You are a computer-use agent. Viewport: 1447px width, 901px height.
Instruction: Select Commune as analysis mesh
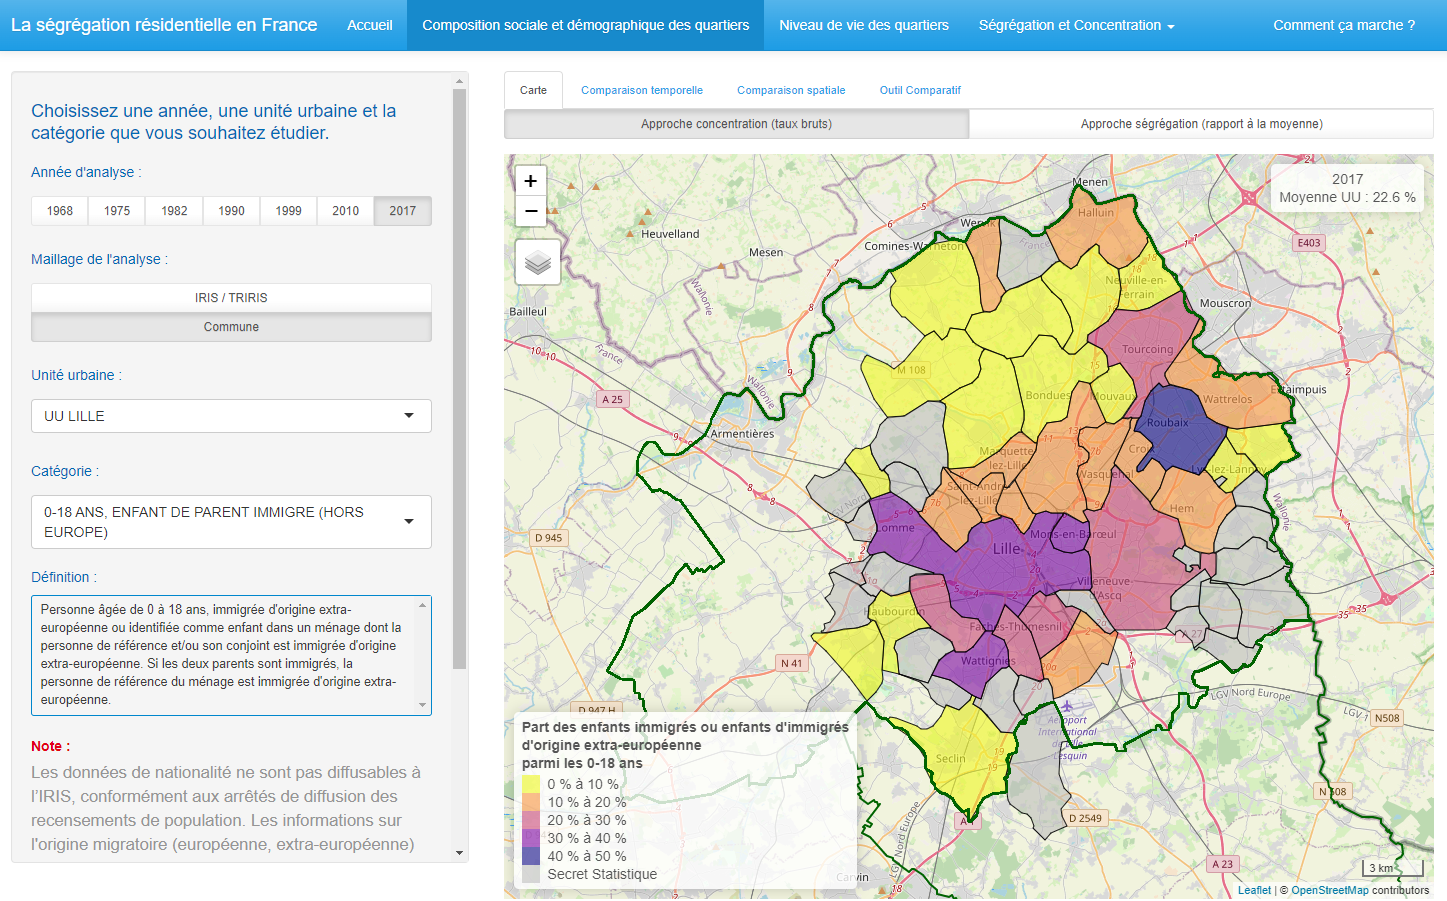pos(231,327)
